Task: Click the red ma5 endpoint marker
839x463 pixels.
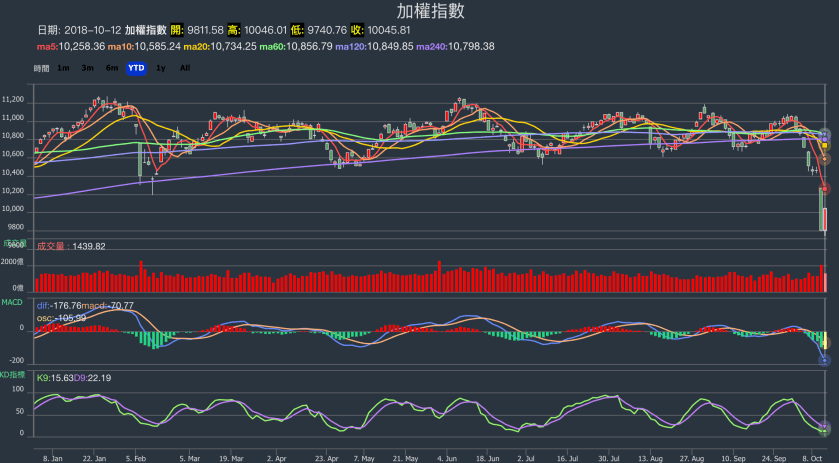Action: [825, 189]
